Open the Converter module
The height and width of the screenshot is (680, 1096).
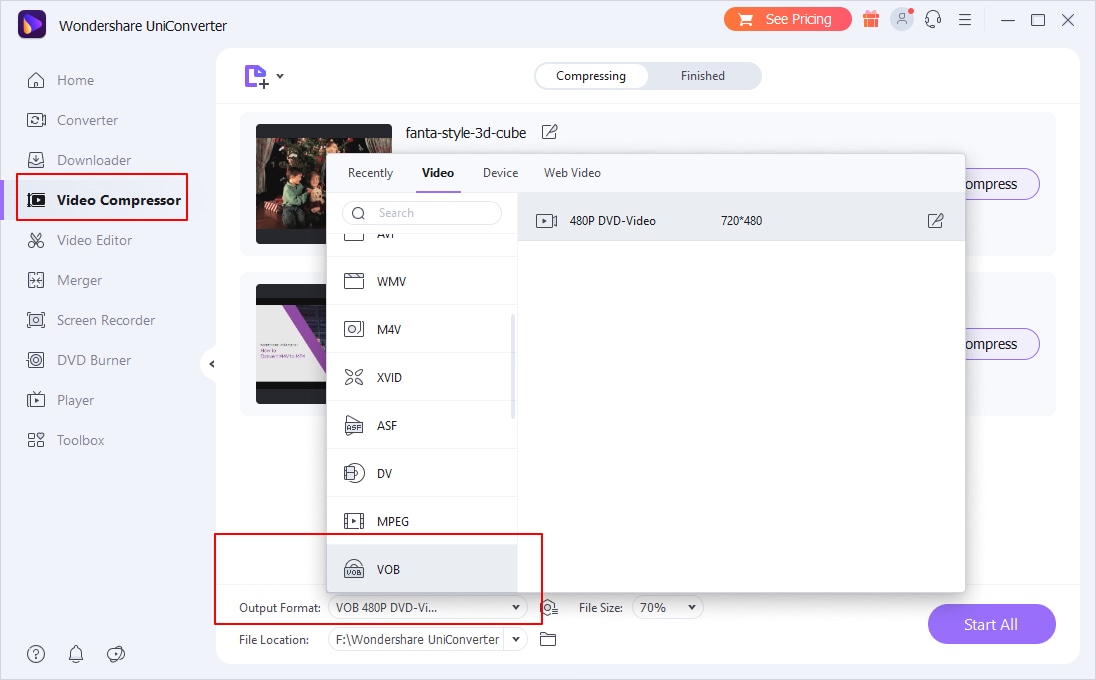(x=72, y=120)
